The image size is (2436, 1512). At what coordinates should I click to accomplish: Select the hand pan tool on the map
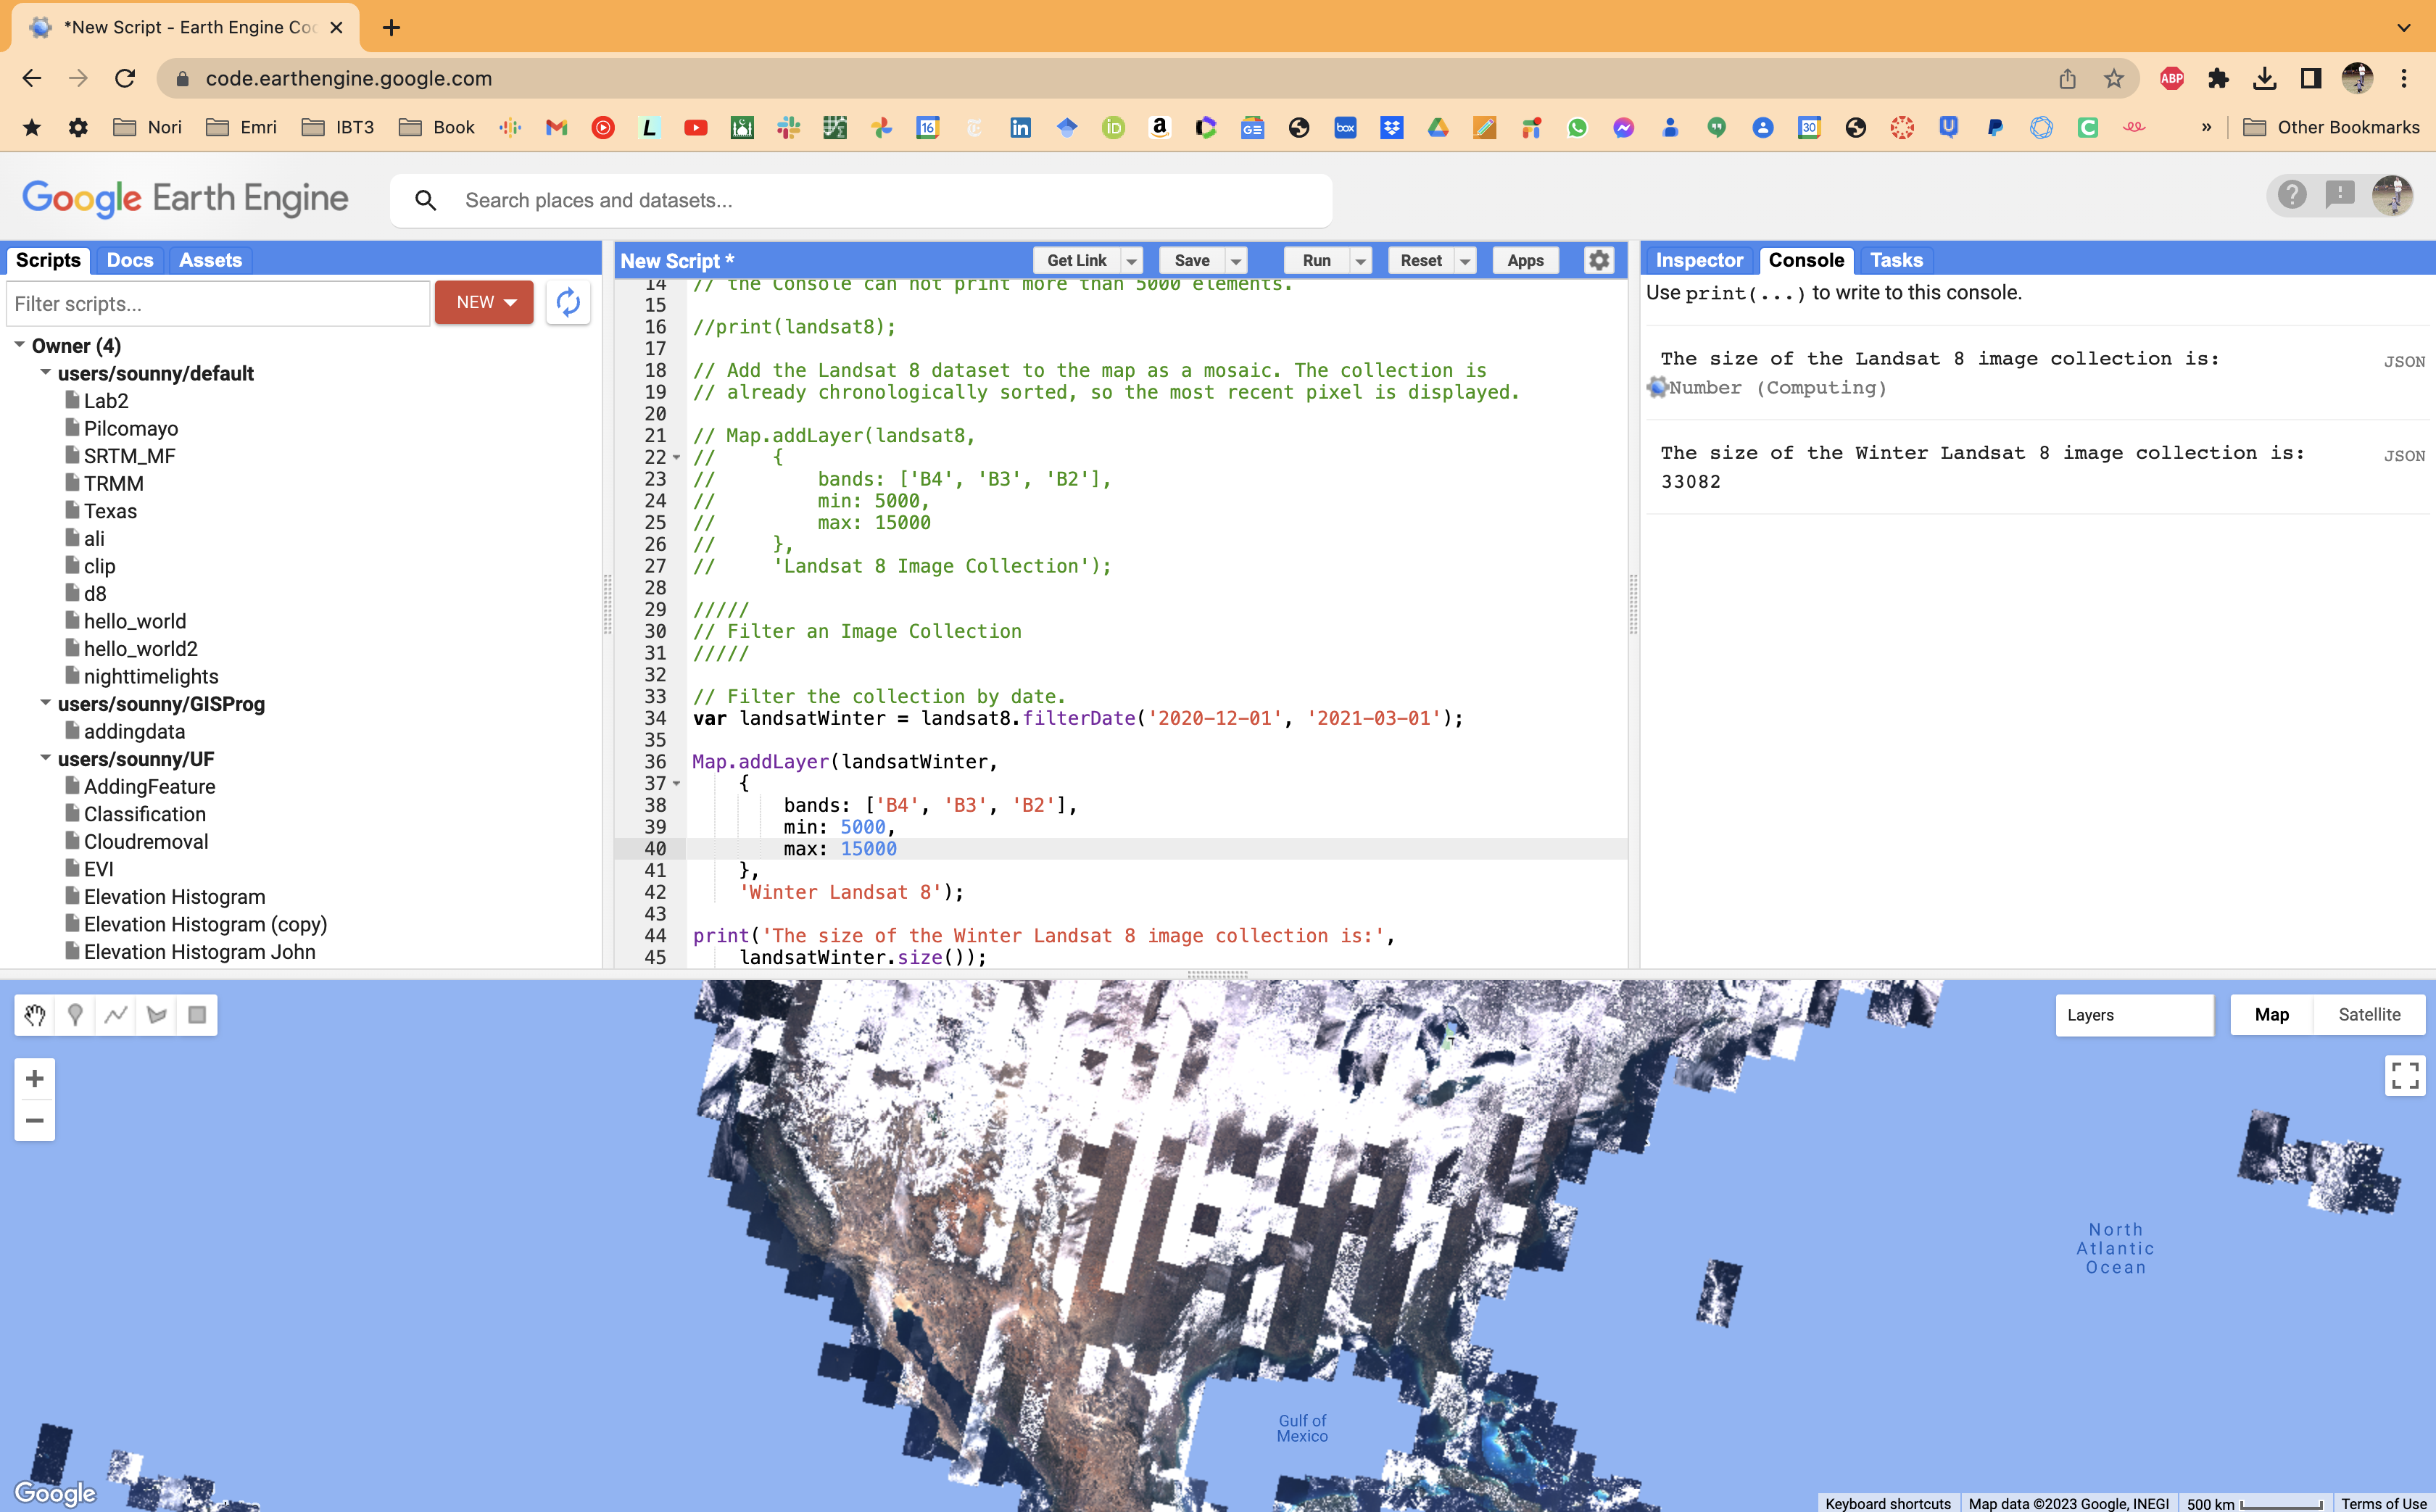pos(35,1015)
